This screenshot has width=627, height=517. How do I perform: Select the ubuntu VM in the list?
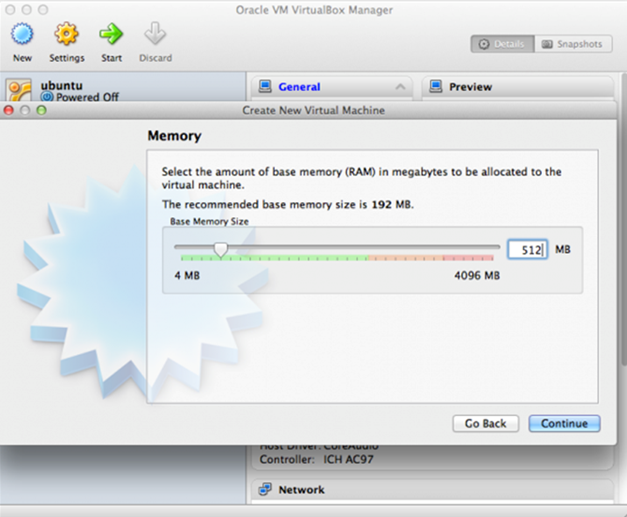pyautogui.click(x=123, y=88)
